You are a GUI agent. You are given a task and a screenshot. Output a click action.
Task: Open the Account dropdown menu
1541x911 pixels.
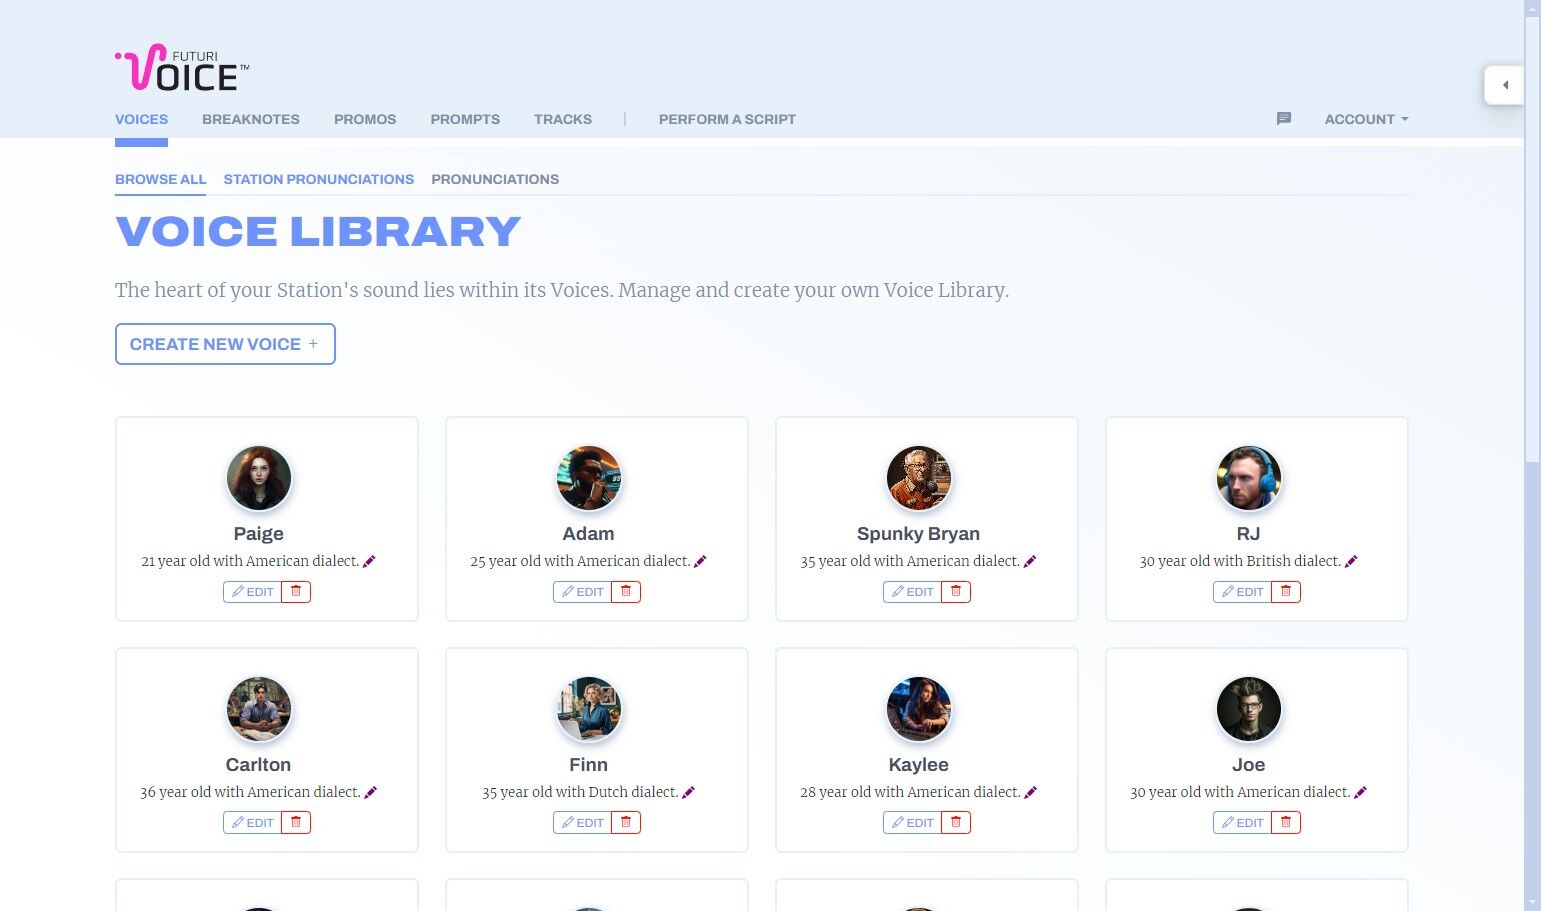click(x=1366, y=119)
